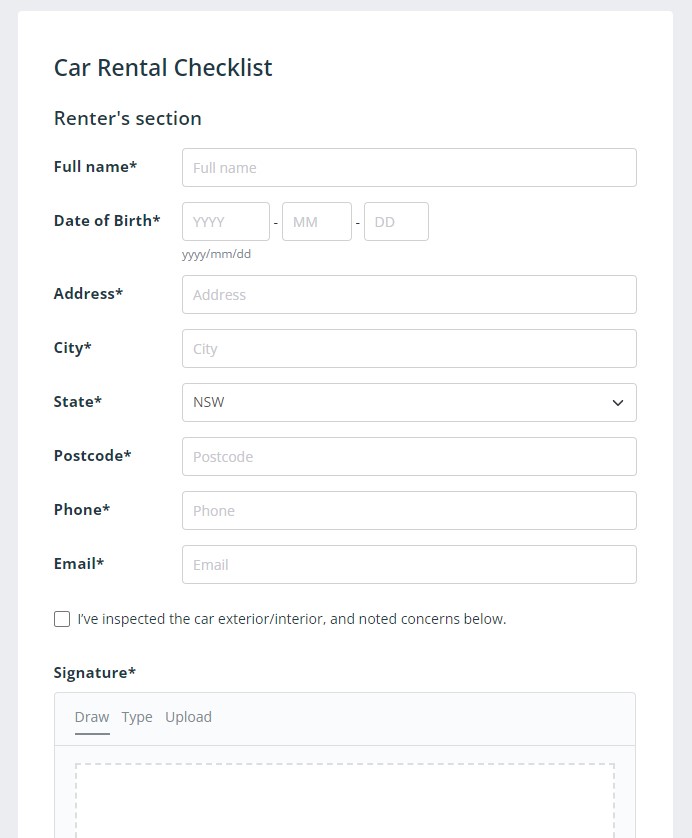Focus the Phone number field
Viewport: 692px width, 838px height.
[x=409, y=510]
